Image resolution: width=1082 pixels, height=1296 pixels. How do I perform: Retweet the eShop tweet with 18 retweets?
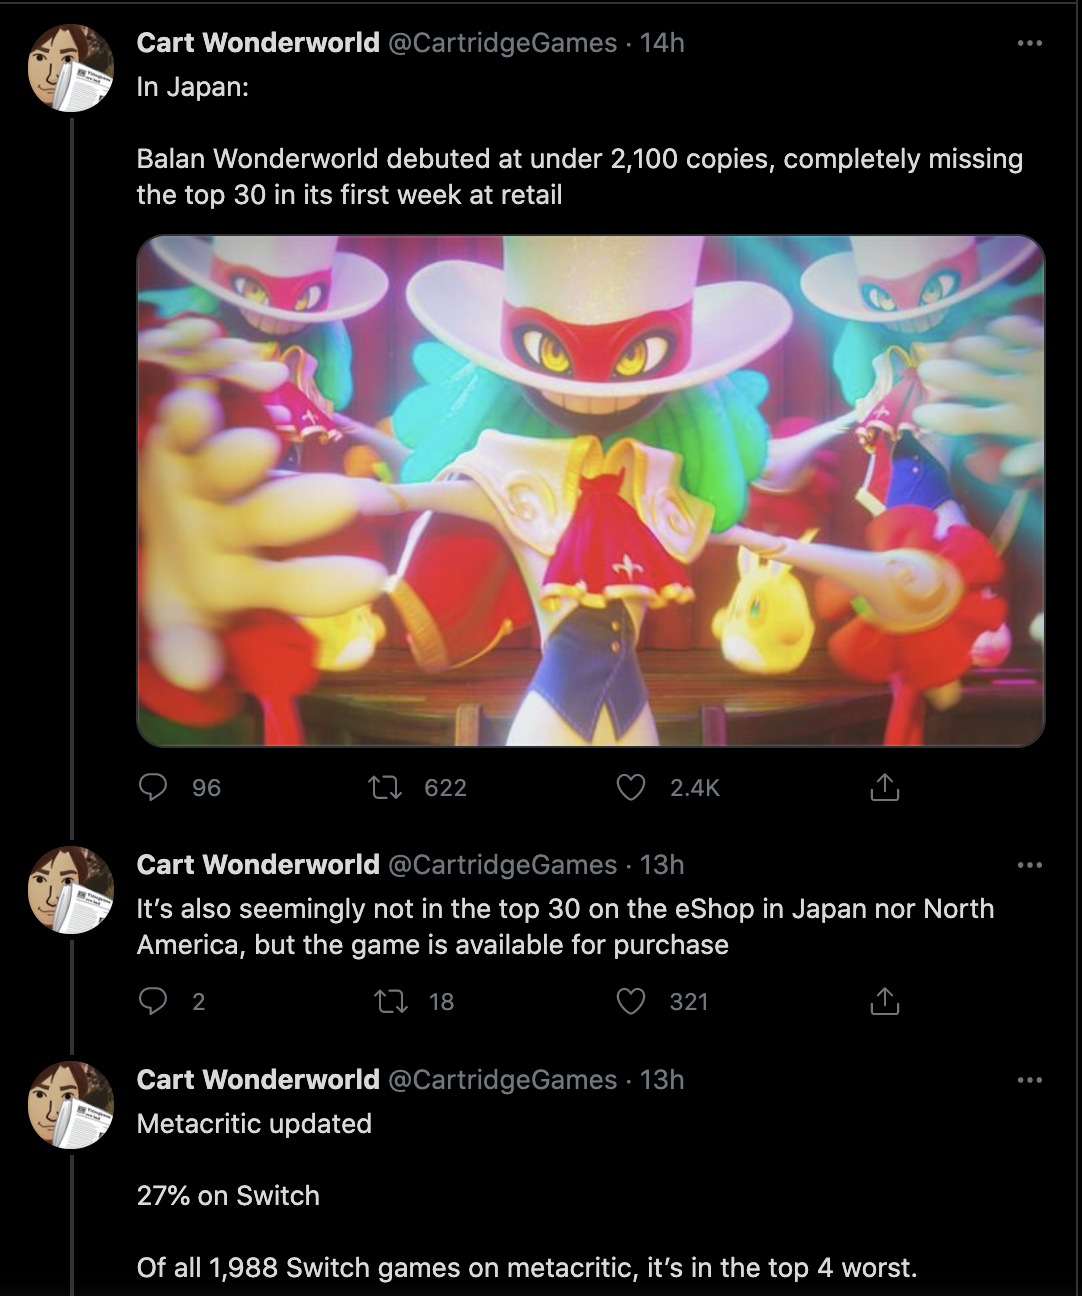click(x=389, y=1001)
